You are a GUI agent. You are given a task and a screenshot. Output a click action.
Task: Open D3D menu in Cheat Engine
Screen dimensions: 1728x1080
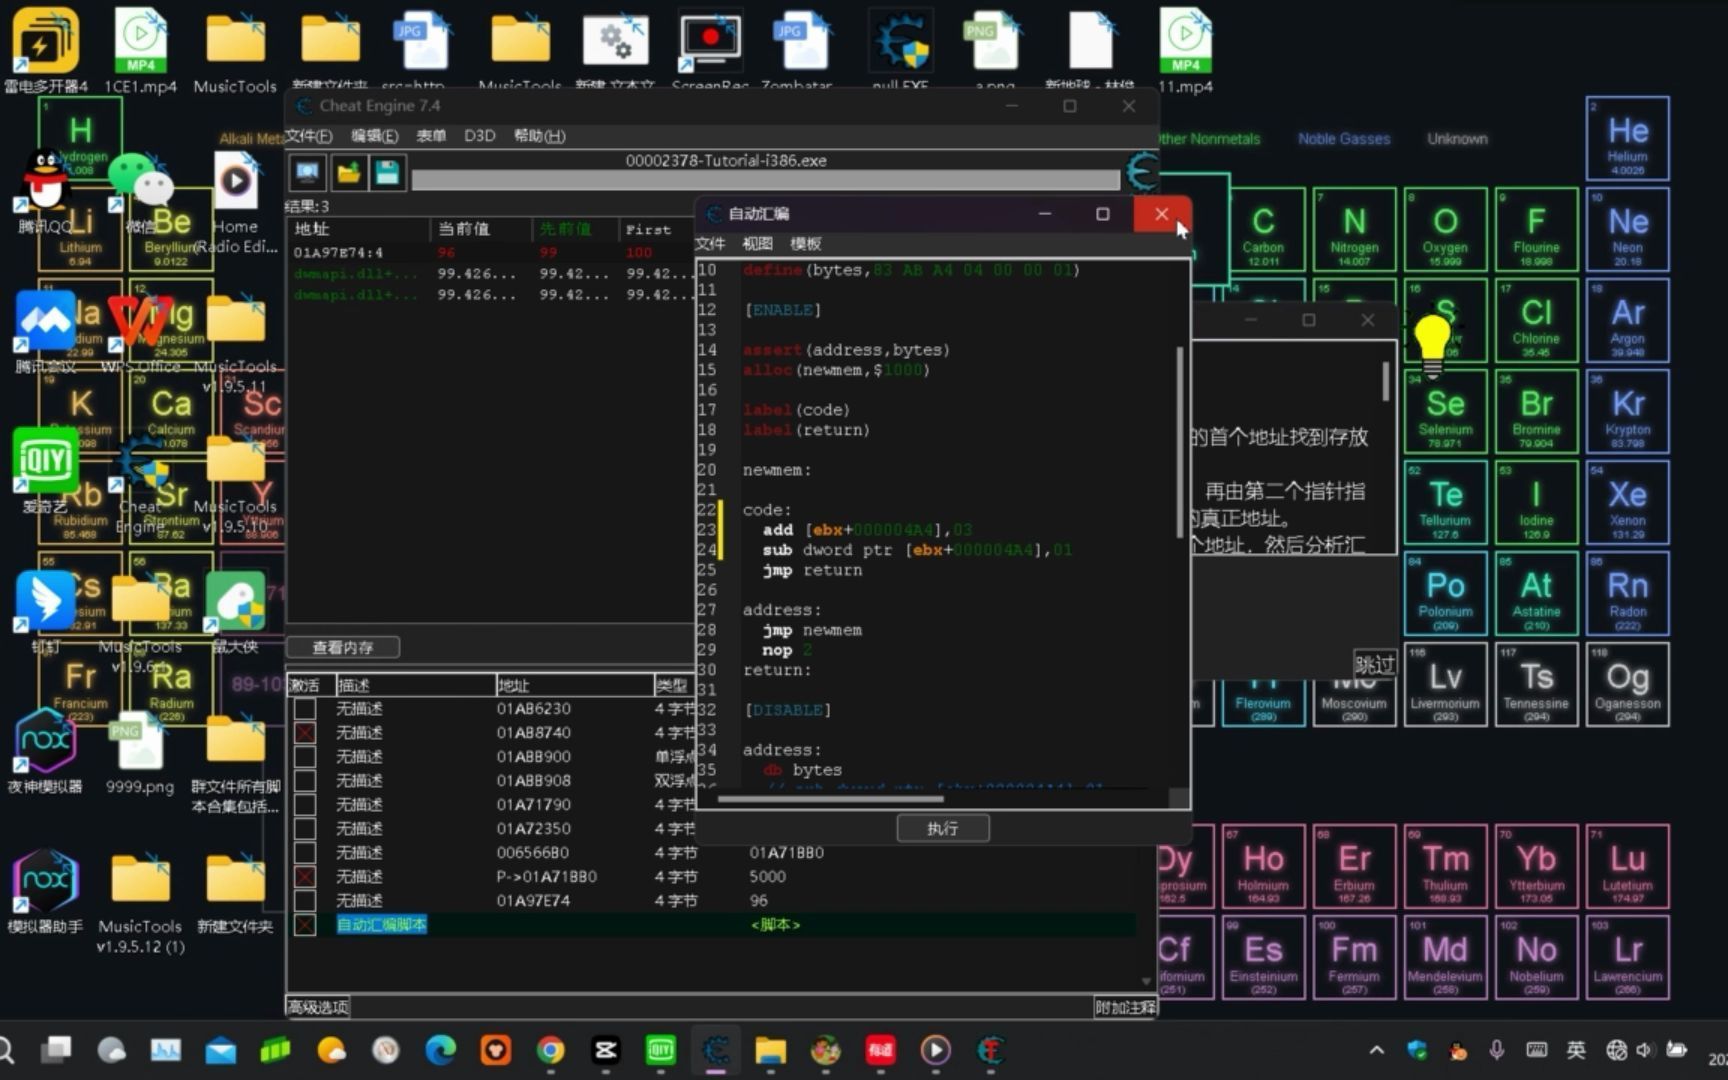click(x=480, y=136)
